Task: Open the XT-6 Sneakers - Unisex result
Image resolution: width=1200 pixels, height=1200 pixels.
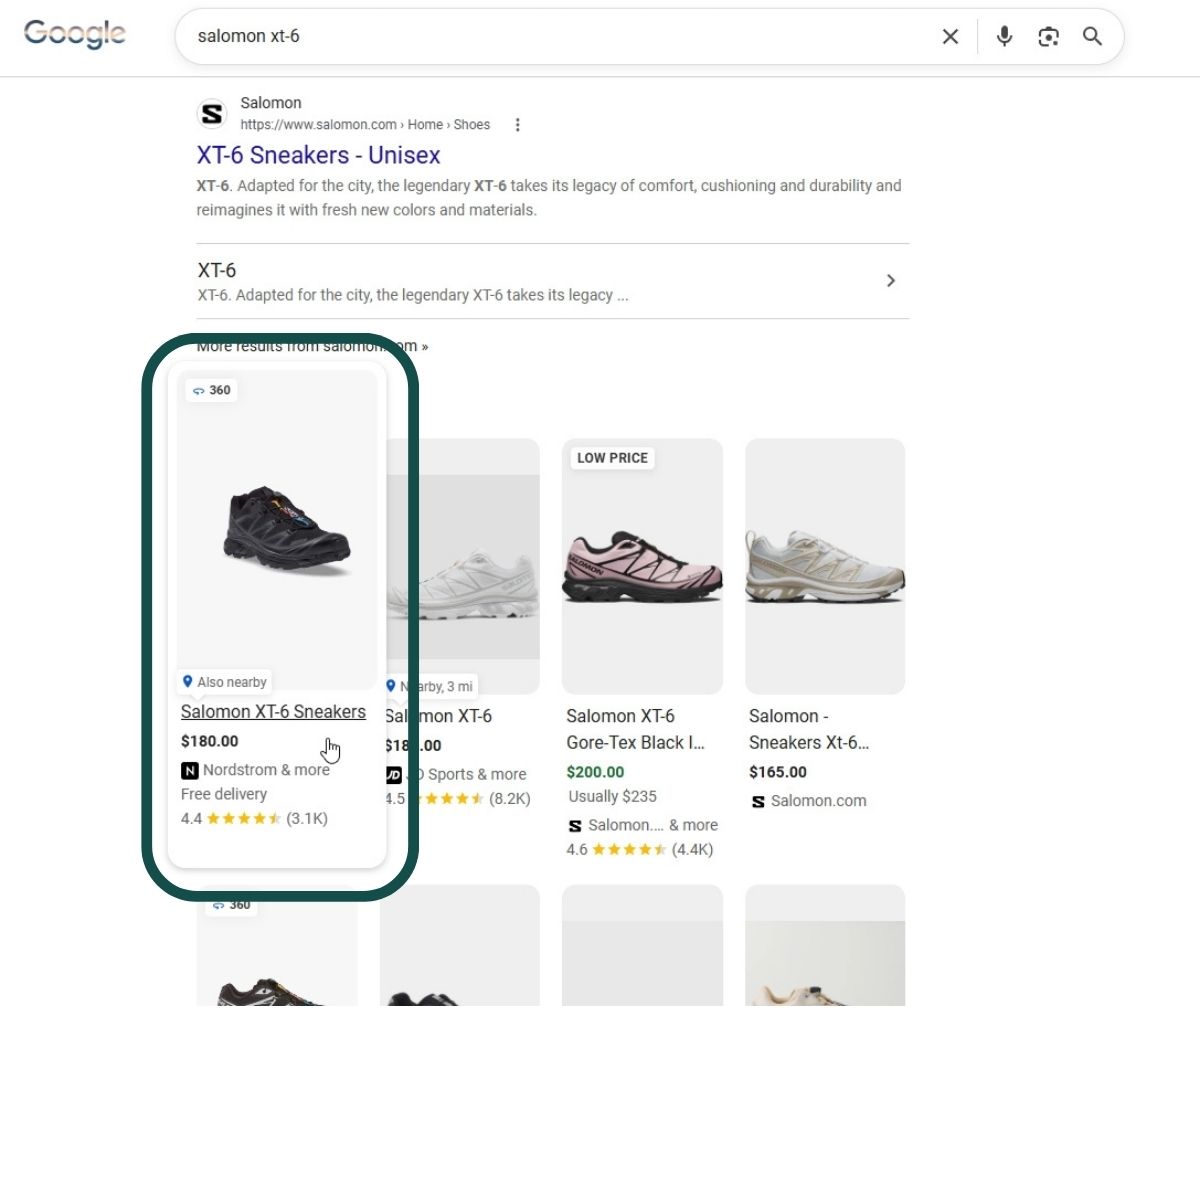Action: pos(318,155)
